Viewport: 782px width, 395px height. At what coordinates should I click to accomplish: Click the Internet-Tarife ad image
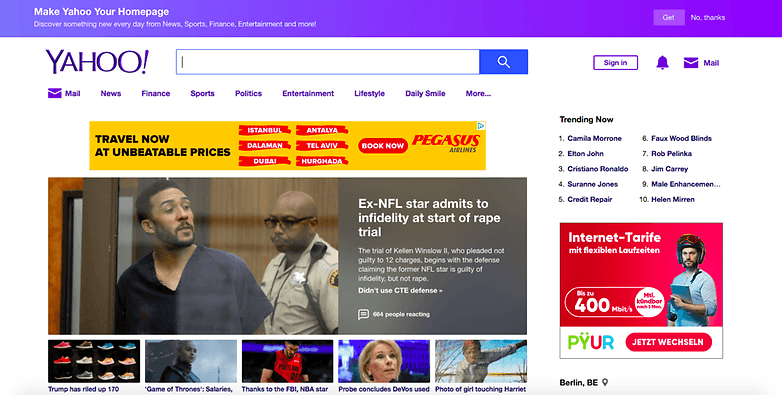641,275
